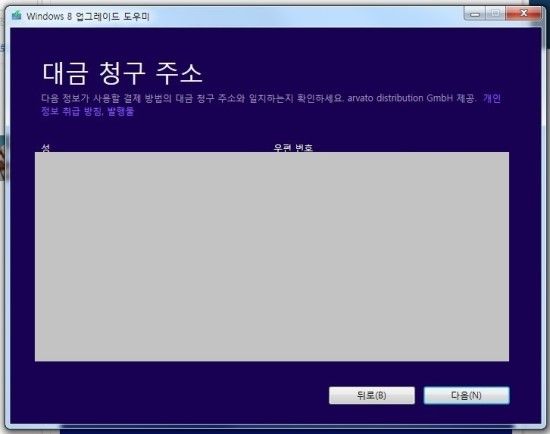Click the 다음(N) button to continue
This screenshot has height=434, width=550.
[x=467, y=395]
